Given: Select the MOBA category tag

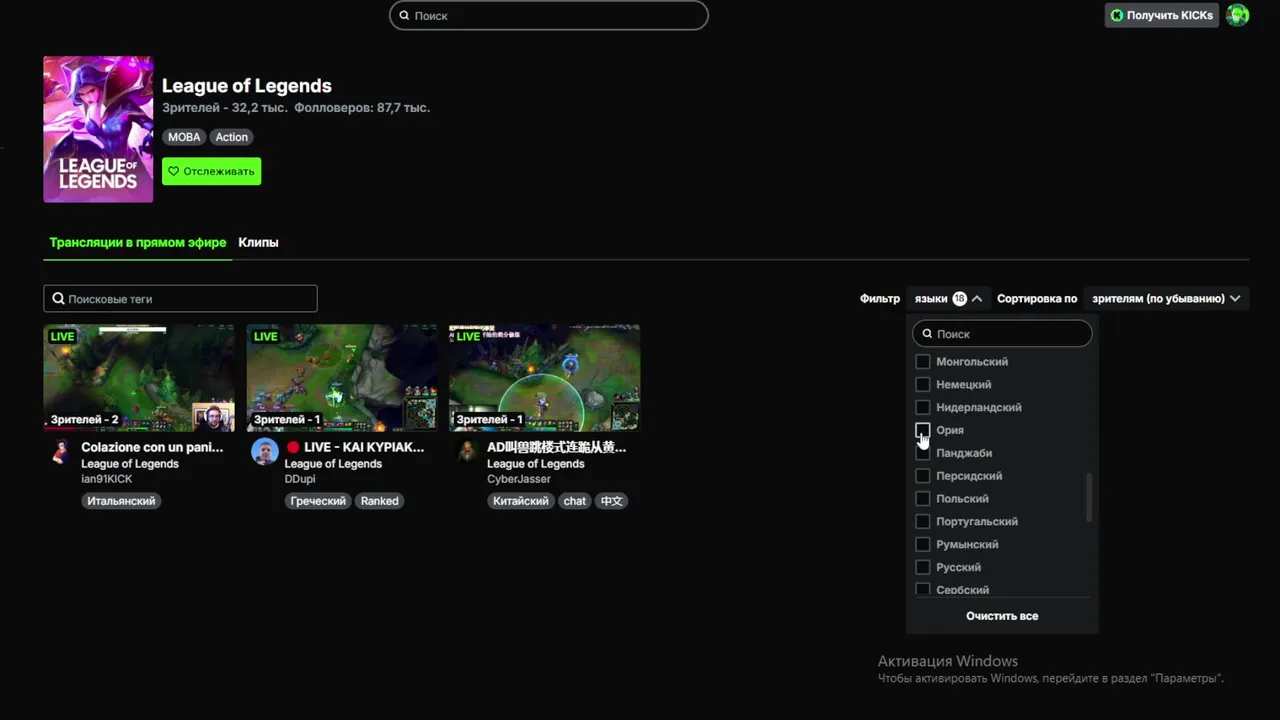Looking at the screenshot, I should (184, 137).
